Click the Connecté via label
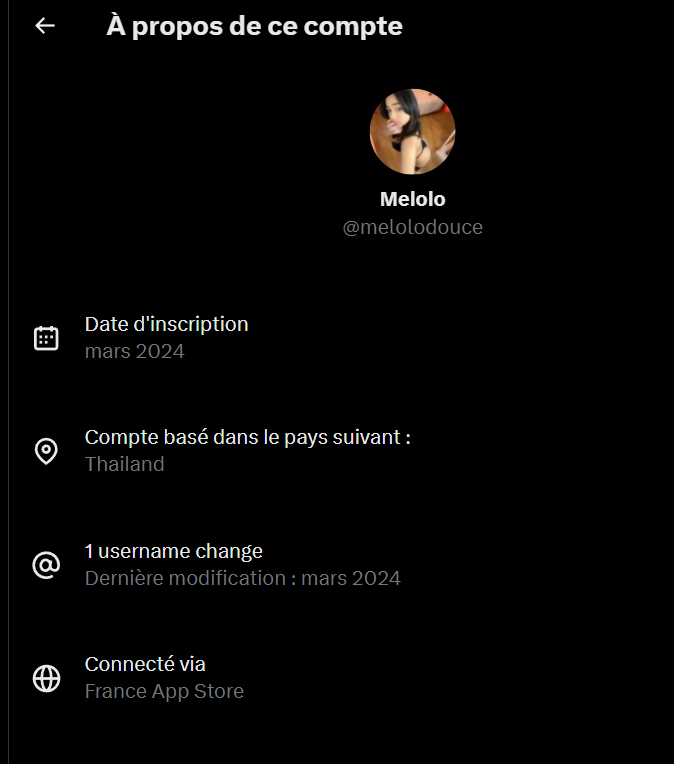This screenshot has width=674, height=764. [145, 664]
